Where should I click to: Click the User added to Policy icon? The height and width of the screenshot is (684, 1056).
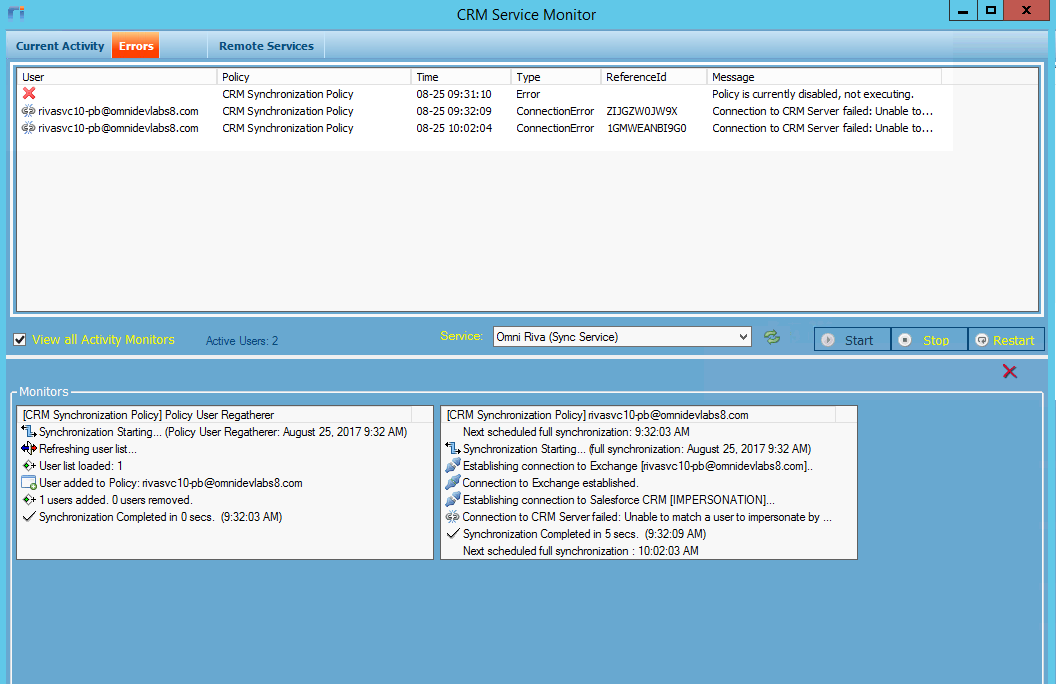[29, 482]
